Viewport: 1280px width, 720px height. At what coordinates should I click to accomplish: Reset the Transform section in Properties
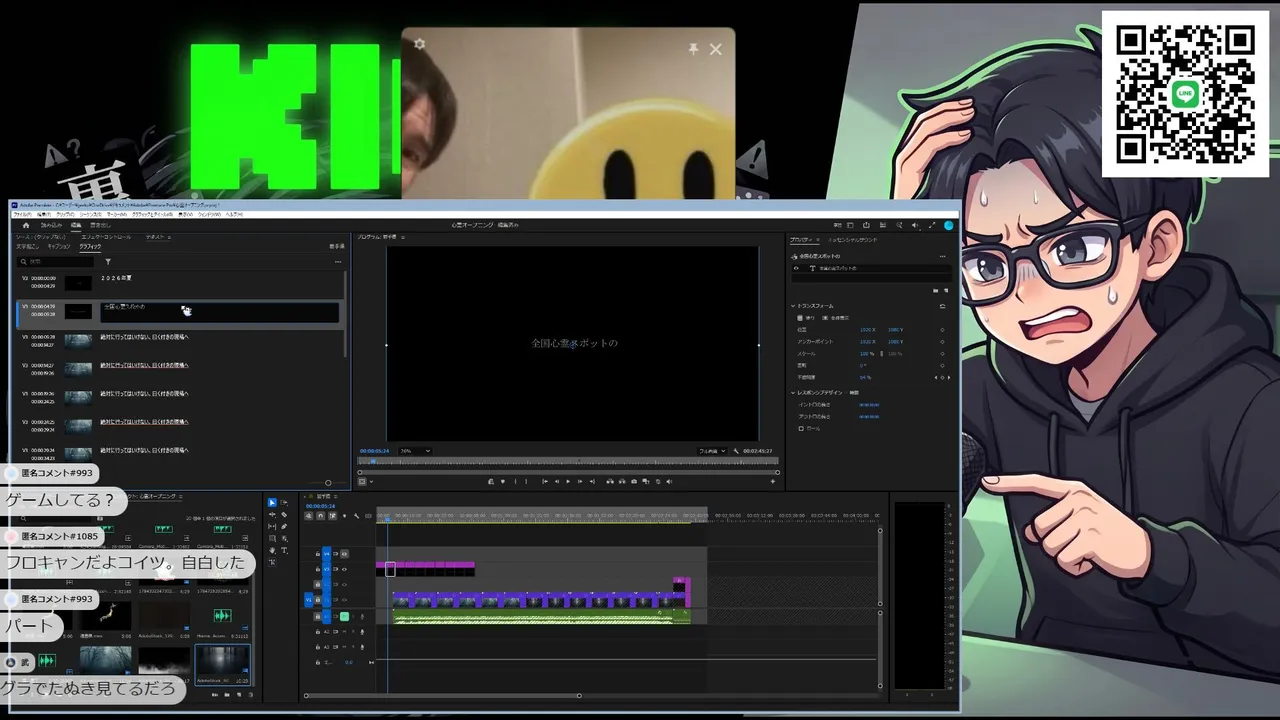point(942,306)
